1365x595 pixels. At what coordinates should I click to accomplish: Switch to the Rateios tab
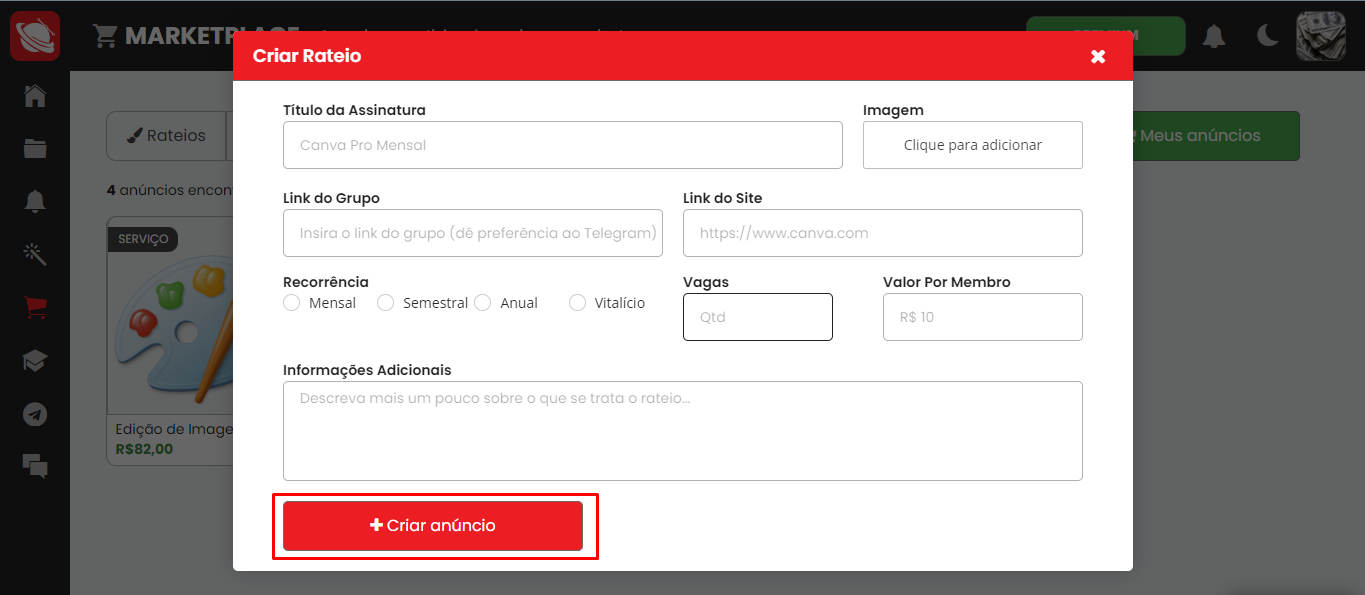(167, 136)
